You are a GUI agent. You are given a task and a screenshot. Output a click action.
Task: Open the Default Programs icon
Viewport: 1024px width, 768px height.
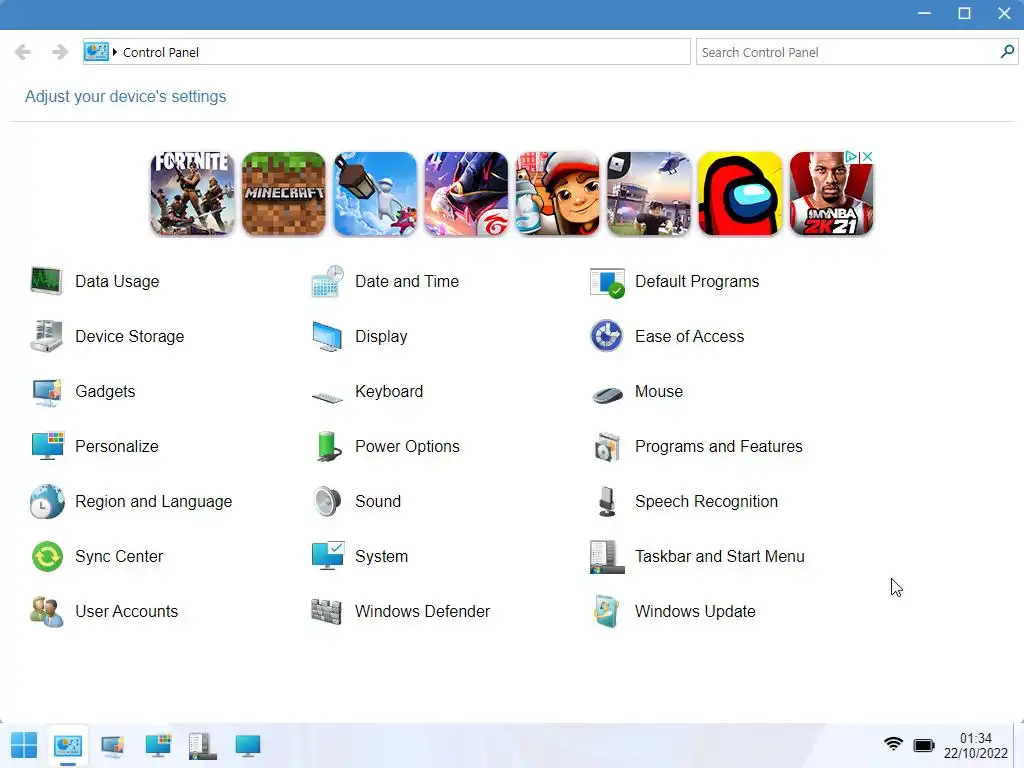[x=607, y=282]
